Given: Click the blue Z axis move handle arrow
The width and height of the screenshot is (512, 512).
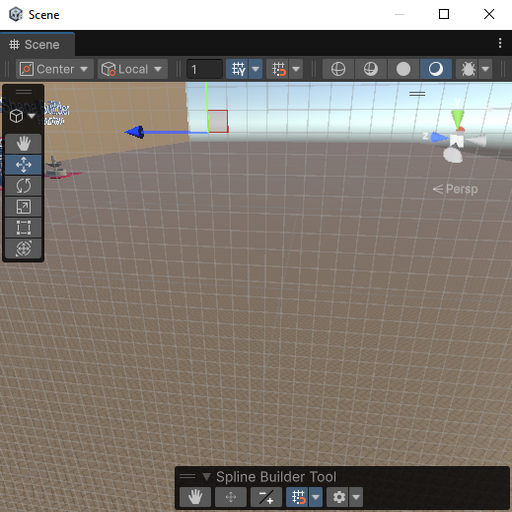Looking at the screenshot, I should click(135, 132).
